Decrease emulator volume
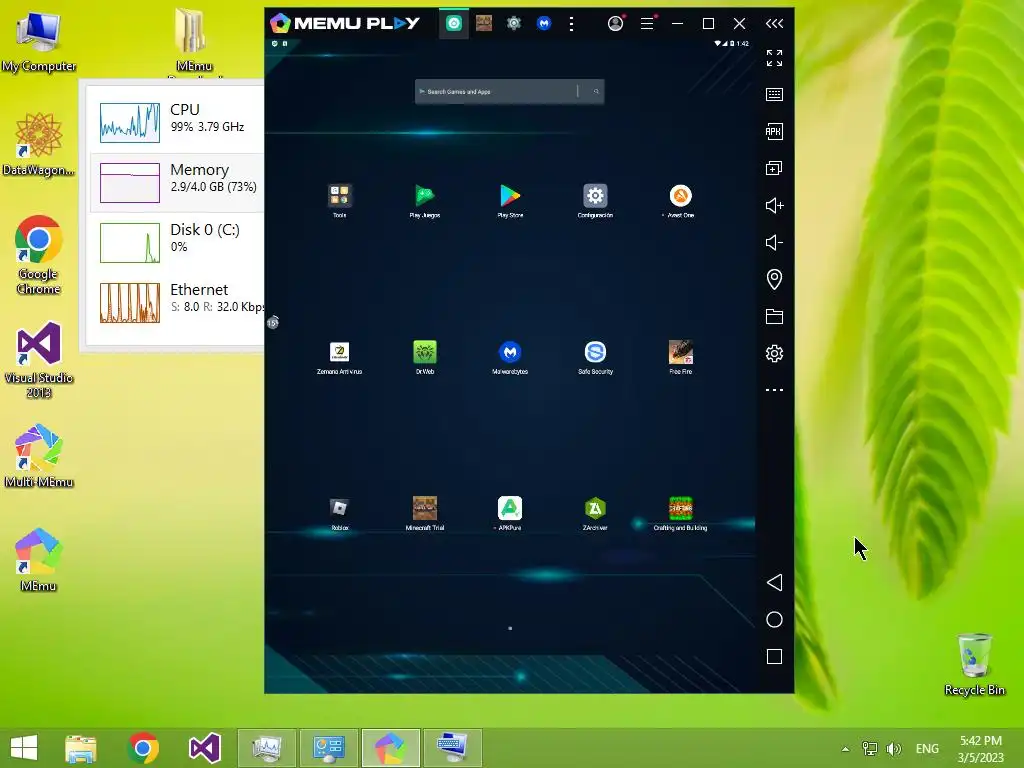 point(774,242)
